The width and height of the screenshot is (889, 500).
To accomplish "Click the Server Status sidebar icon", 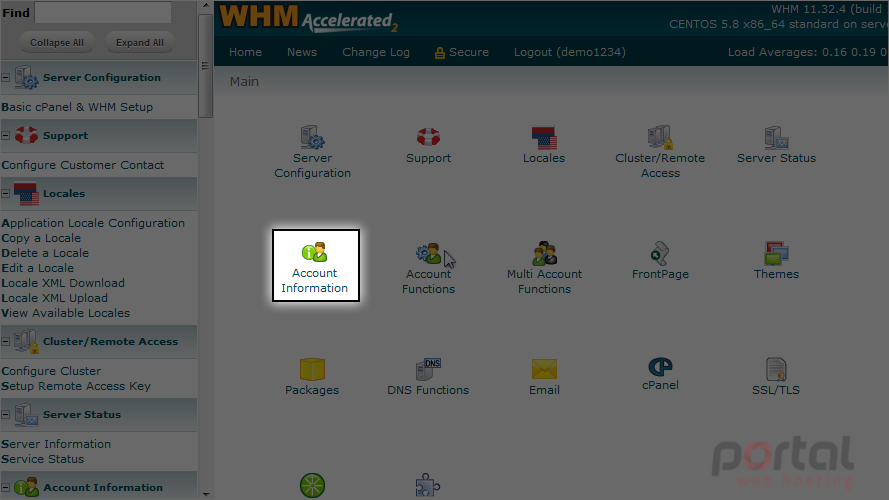I will 26,414.
